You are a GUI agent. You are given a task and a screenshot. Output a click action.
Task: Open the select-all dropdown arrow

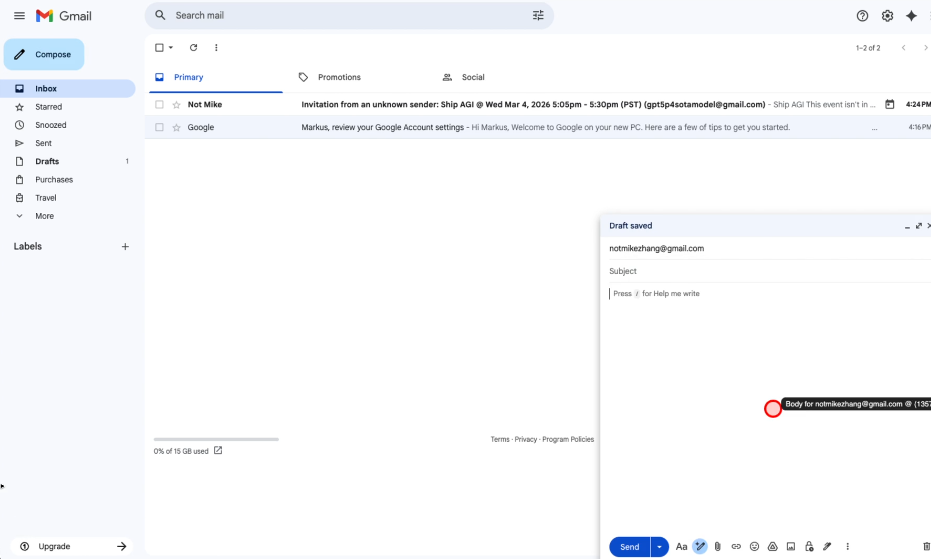tap(170, 48)
